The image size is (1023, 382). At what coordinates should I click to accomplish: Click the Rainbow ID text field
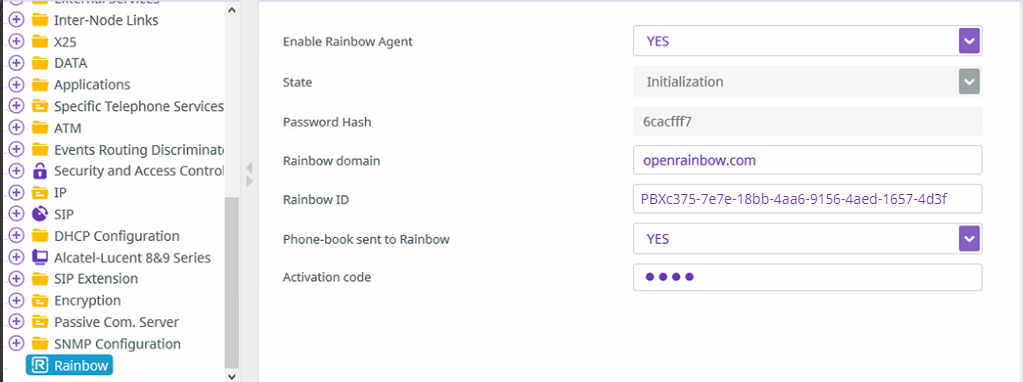pos(807,199)
